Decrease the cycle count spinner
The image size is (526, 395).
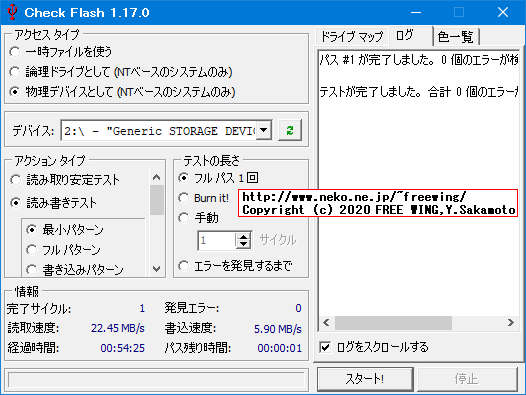pos(244,244)
